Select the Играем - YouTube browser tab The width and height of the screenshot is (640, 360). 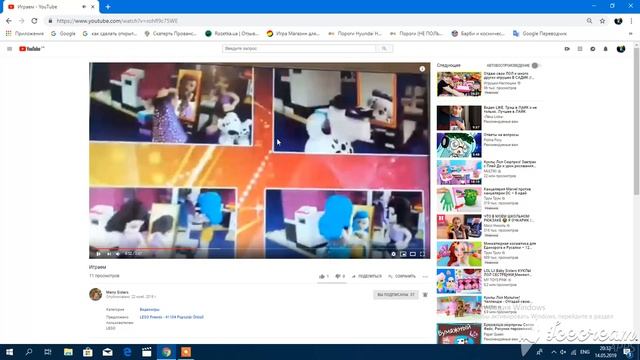(x=51, y=7)
